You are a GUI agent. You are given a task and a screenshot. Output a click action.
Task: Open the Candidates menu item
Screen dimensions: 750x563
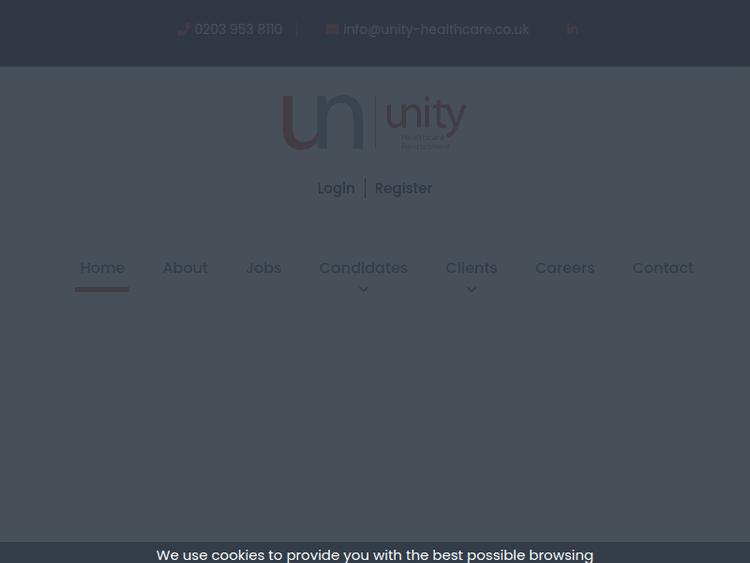pyautogui.click(x=364, y=268)
